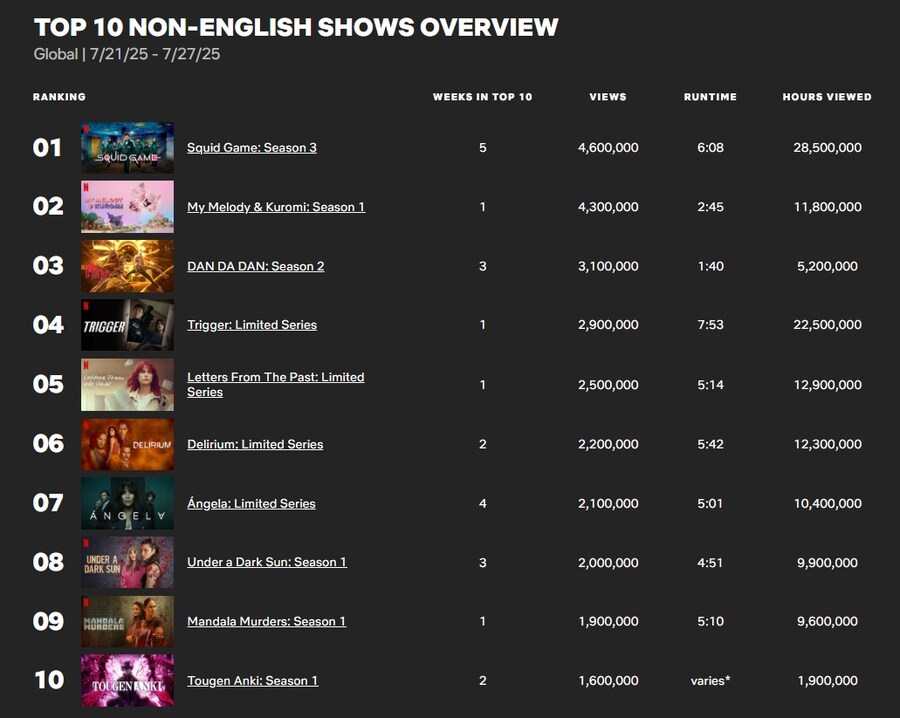Click the 4,300,000 views value
This screenshot has width=900, height=718.
608,207
